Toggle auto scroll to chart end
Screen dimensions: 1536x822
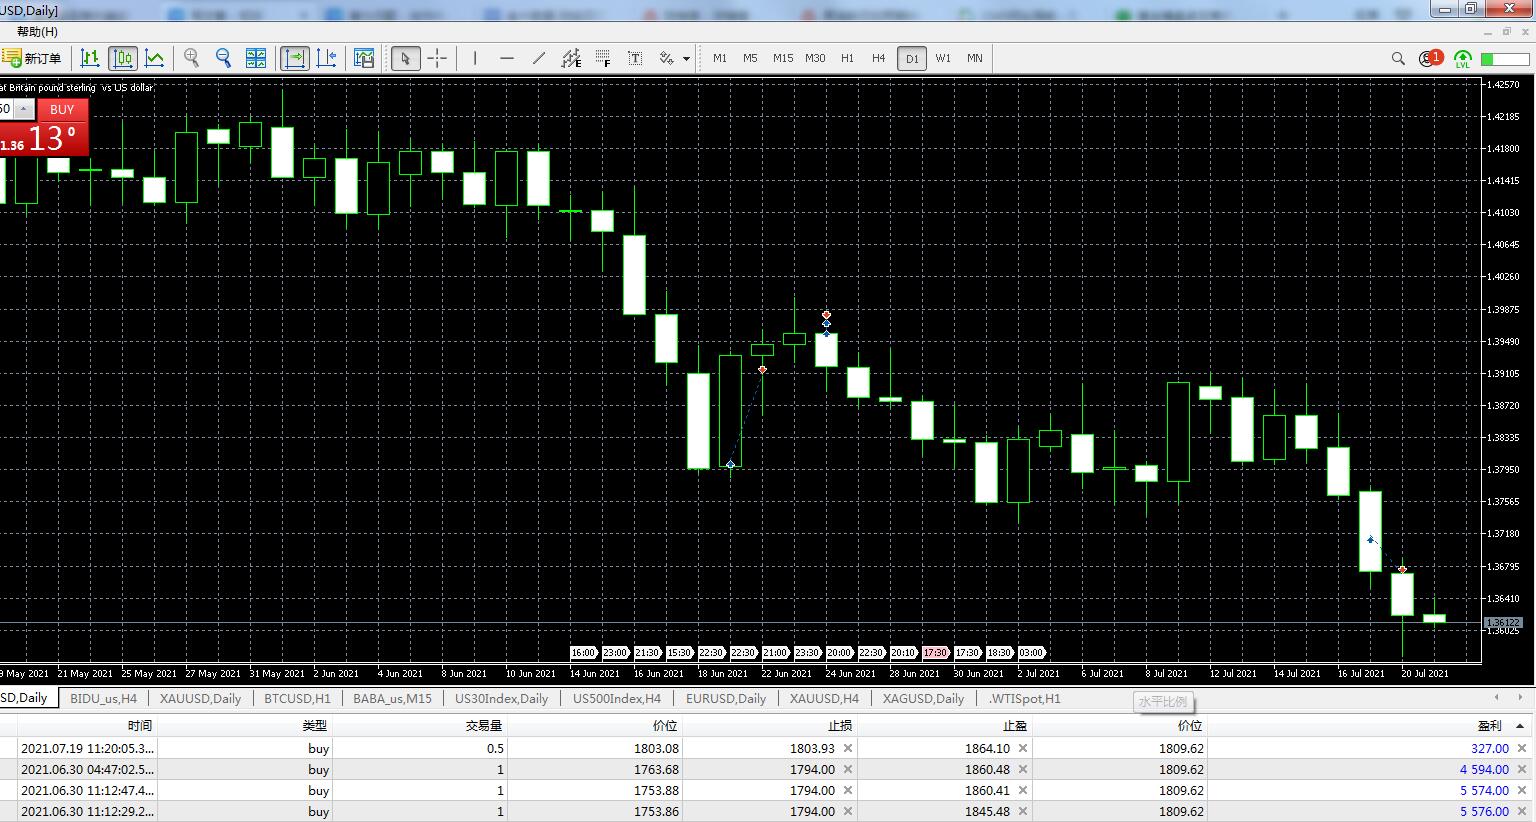295,58
